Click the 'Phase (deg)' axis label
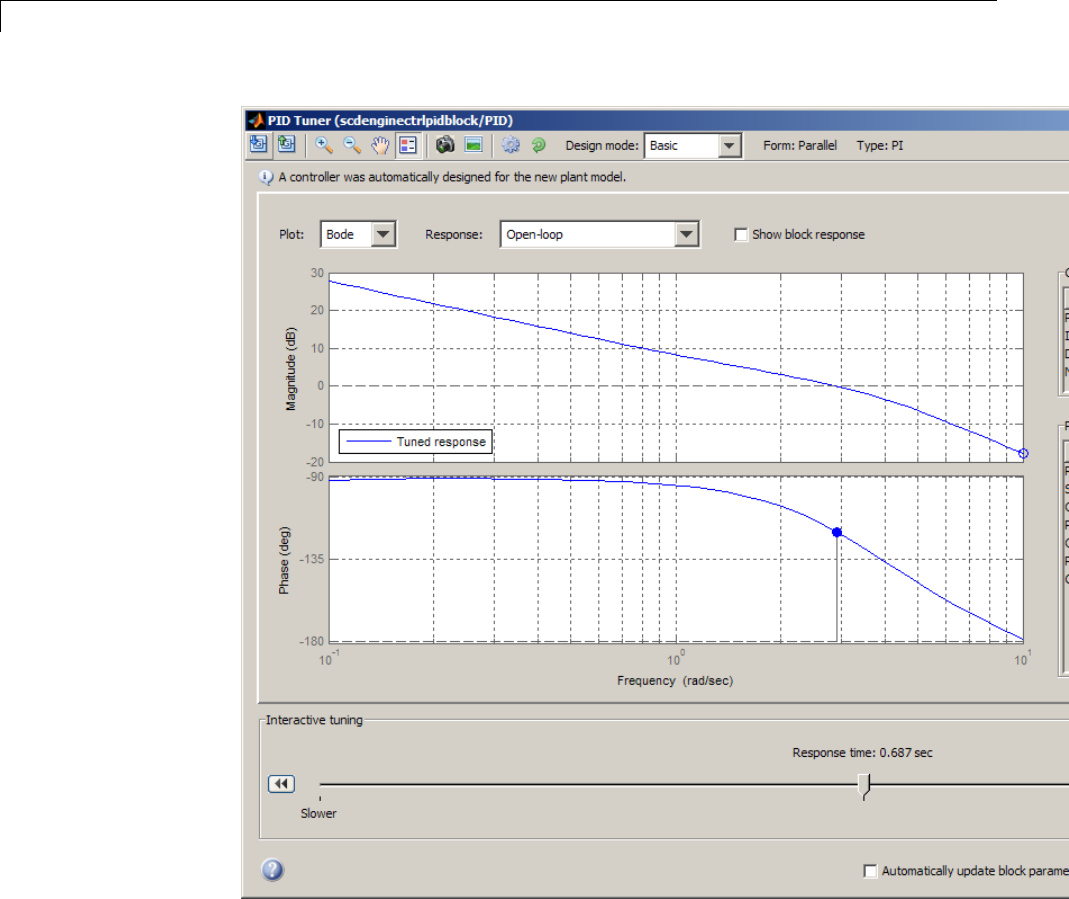 284,560
